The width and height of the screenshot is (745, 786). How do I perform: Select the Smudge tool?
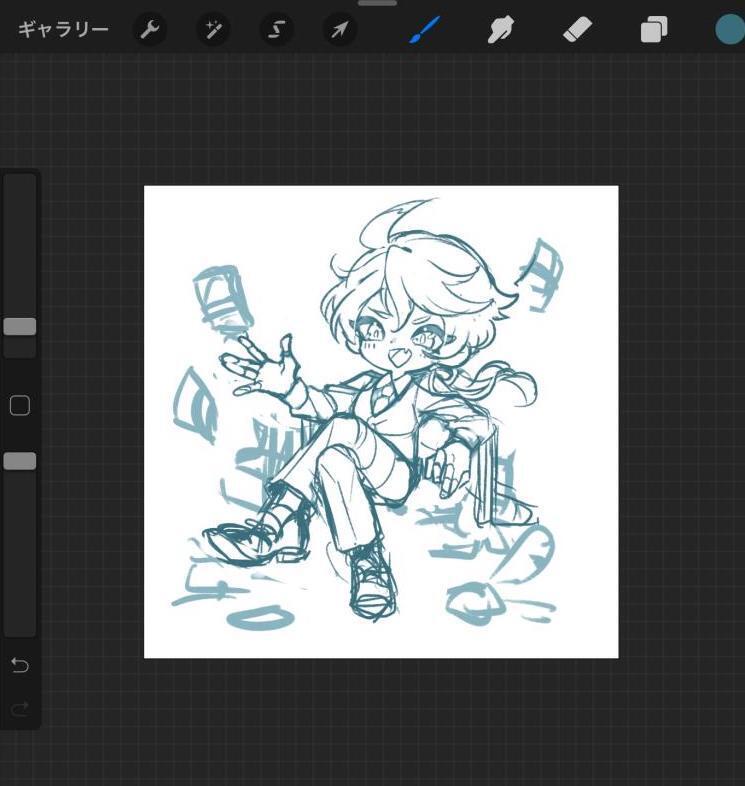click(x=500, y=30)
